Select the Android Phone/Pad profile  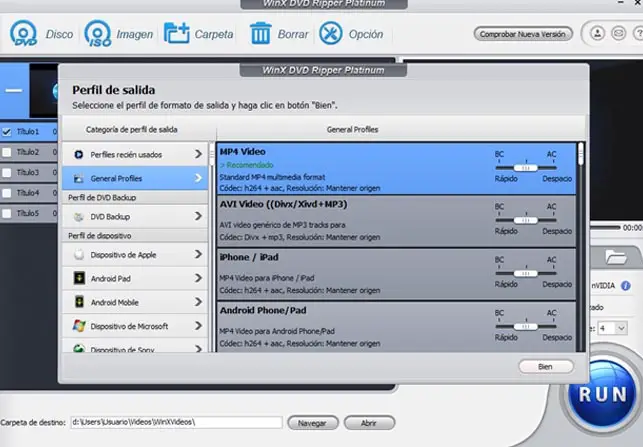[x=396, y=327]
